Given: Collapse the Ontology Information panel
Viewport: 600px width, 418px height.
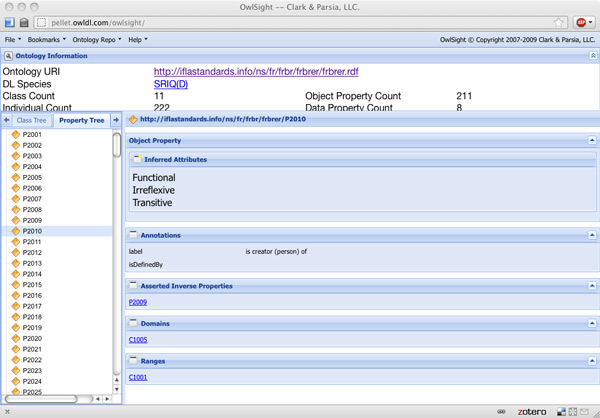Looking at the screenshot, I should coord(593,56).
